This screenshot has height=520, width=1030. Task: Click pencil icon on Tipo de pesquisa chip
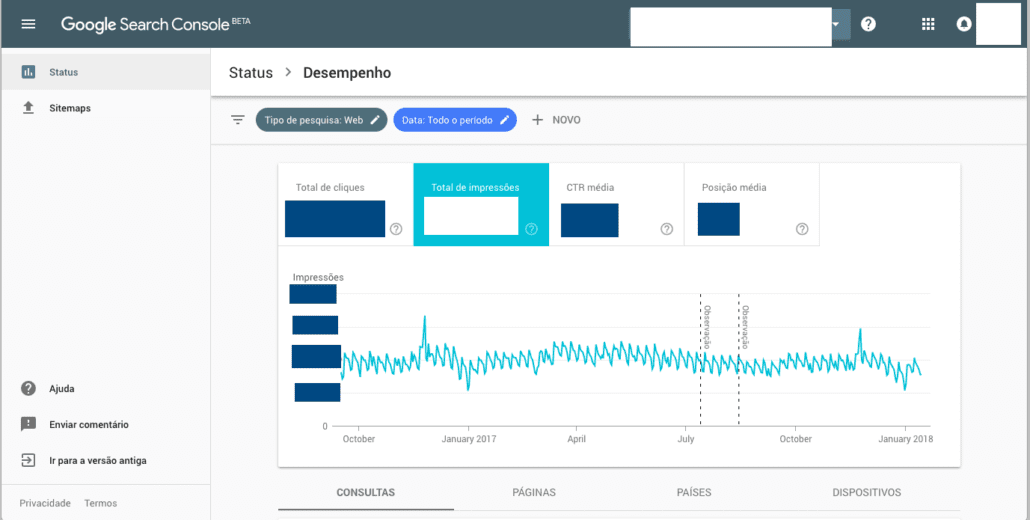coord(374,120)
